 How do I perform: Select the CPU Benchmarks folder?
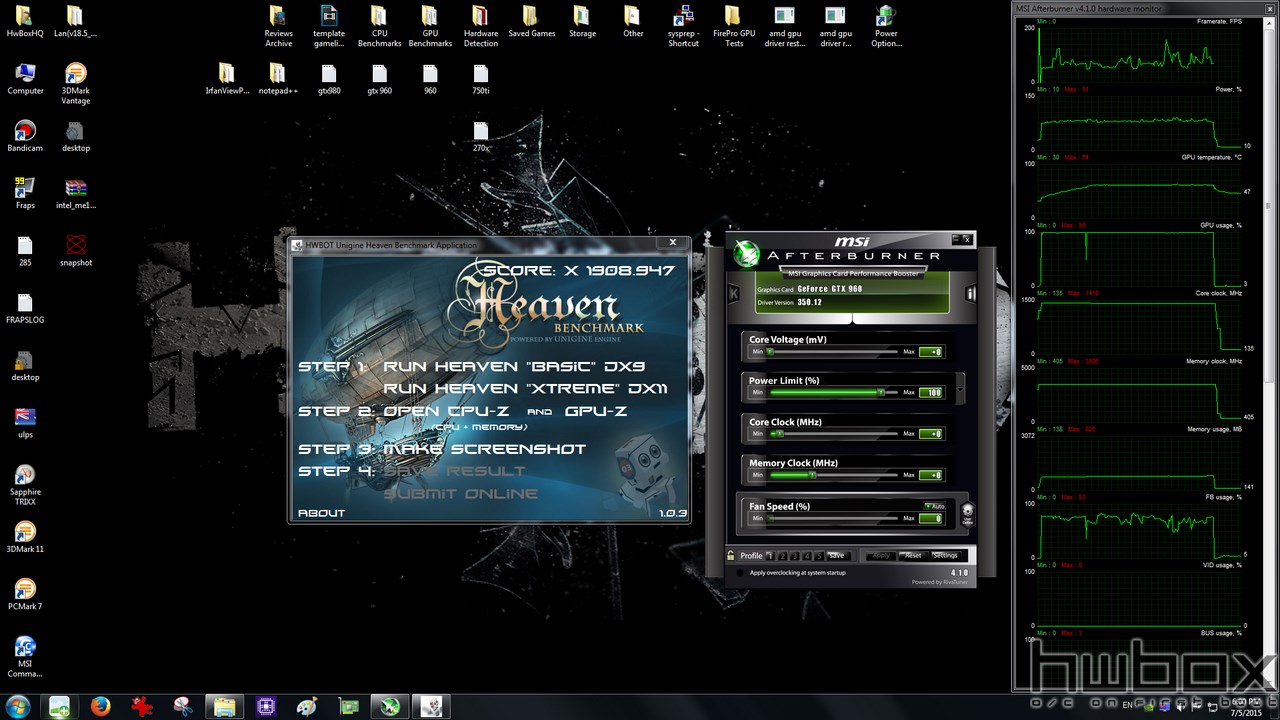[379, 26]
